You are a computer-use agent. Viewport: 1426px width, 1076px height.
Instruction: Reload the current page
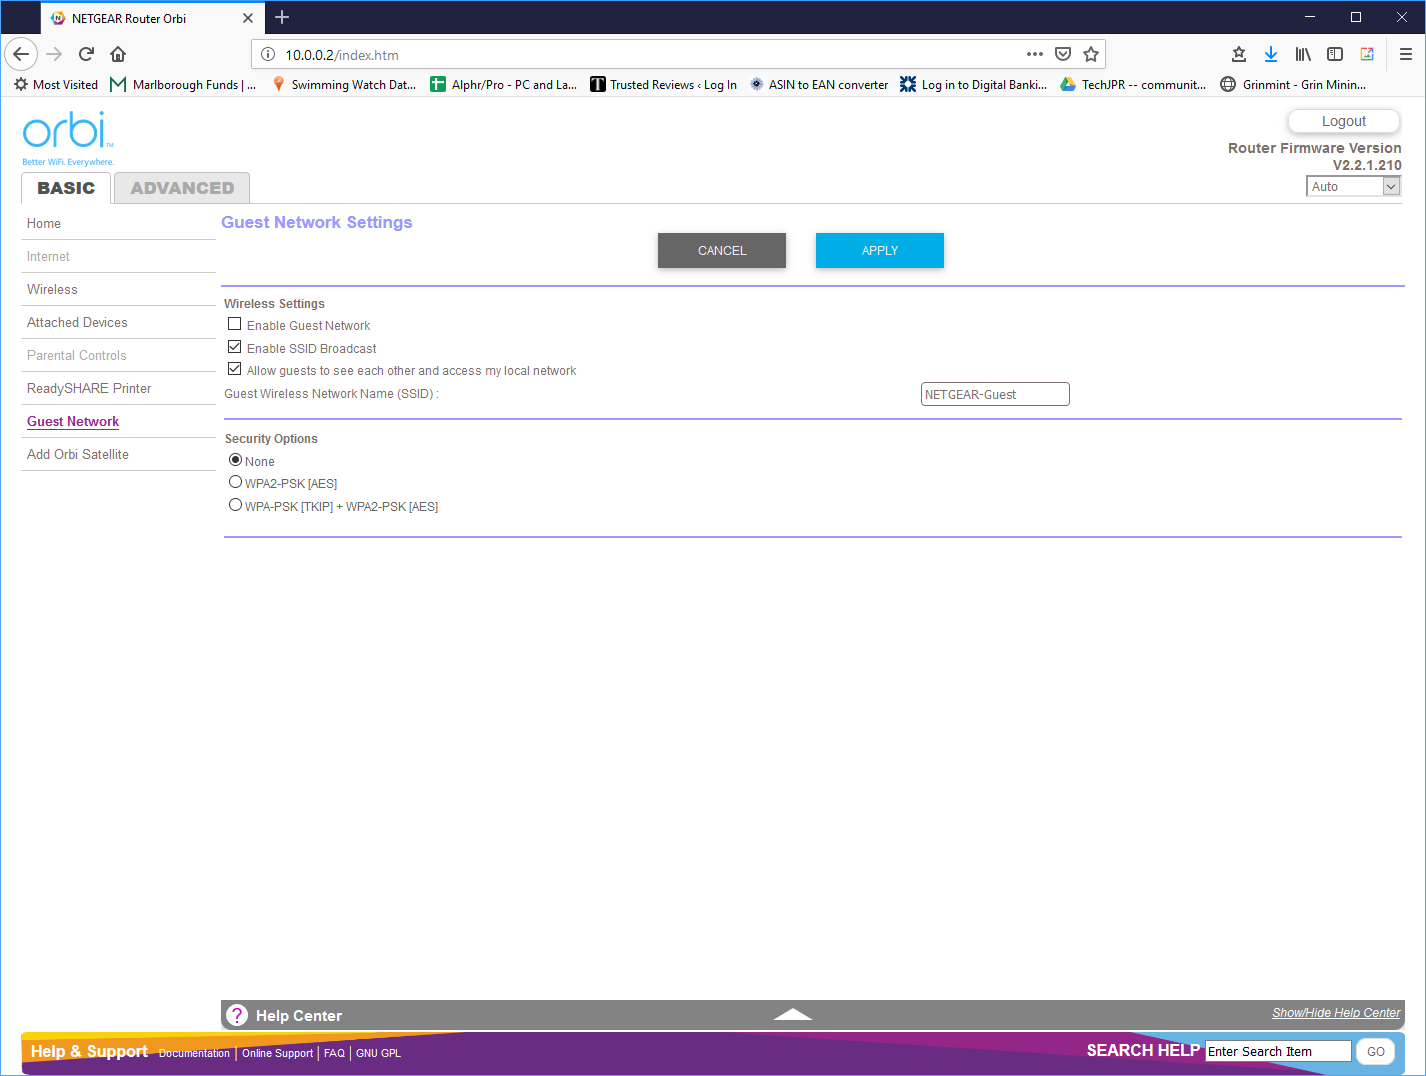click(x=87, y=54)
